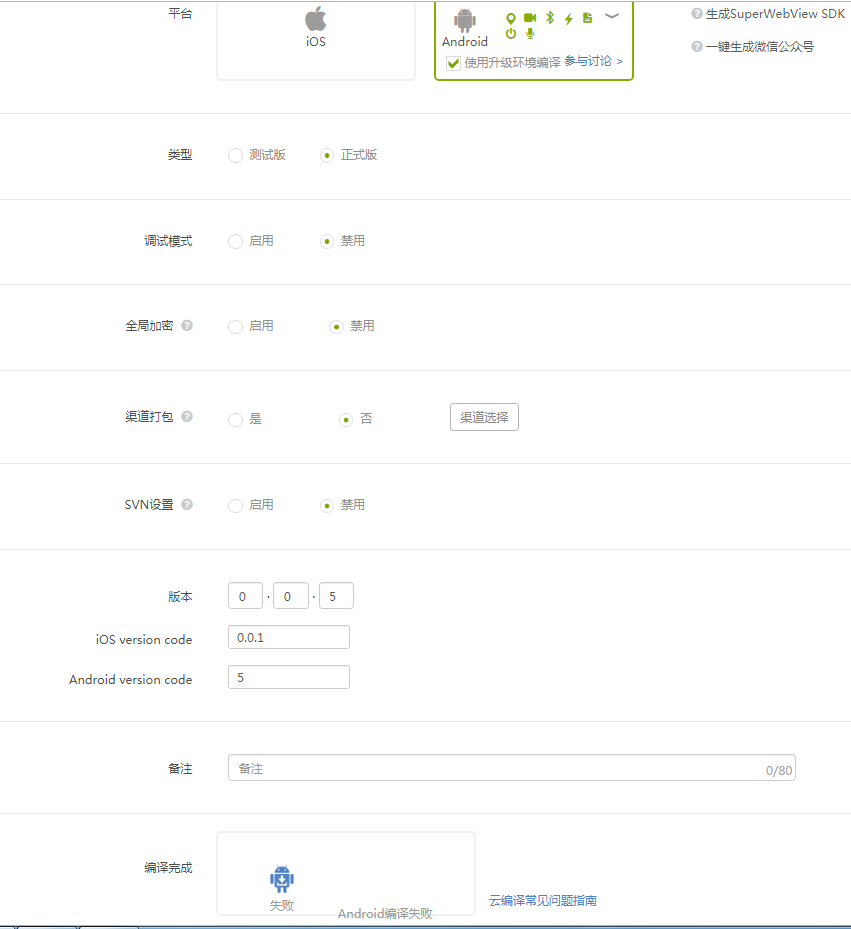Image resolution: width=851 pixels, height=929 pixels.
Task: Click the 渠道选择 button
Action: 484,418
